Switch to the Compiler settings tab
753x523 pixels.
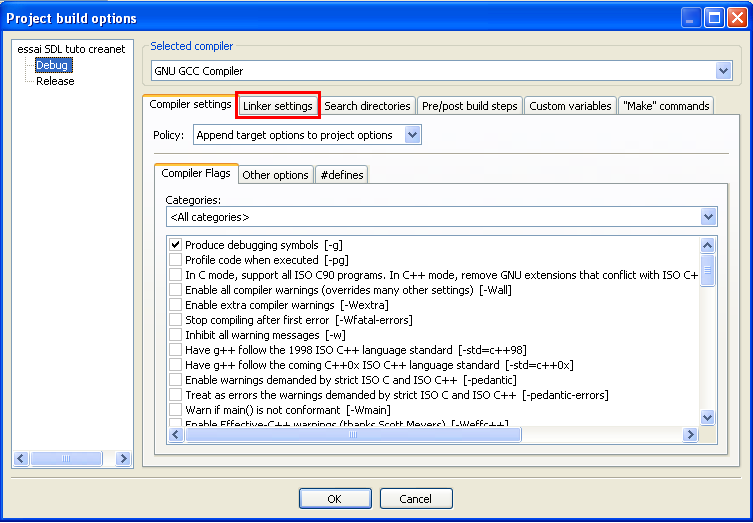click(190, 105)
